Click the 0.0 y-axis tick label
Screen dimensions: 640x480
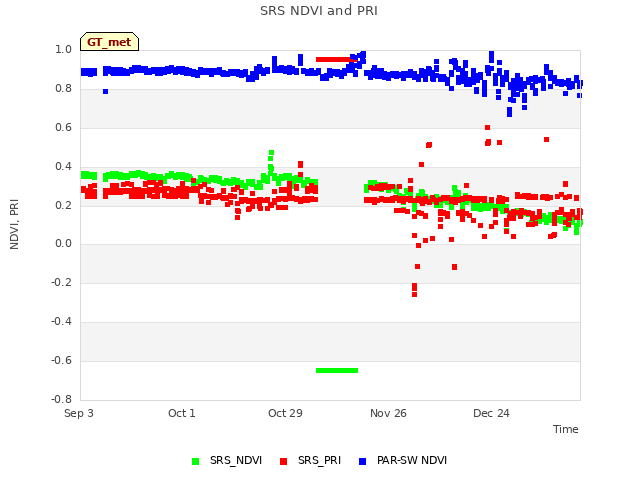tap(63, 244)
